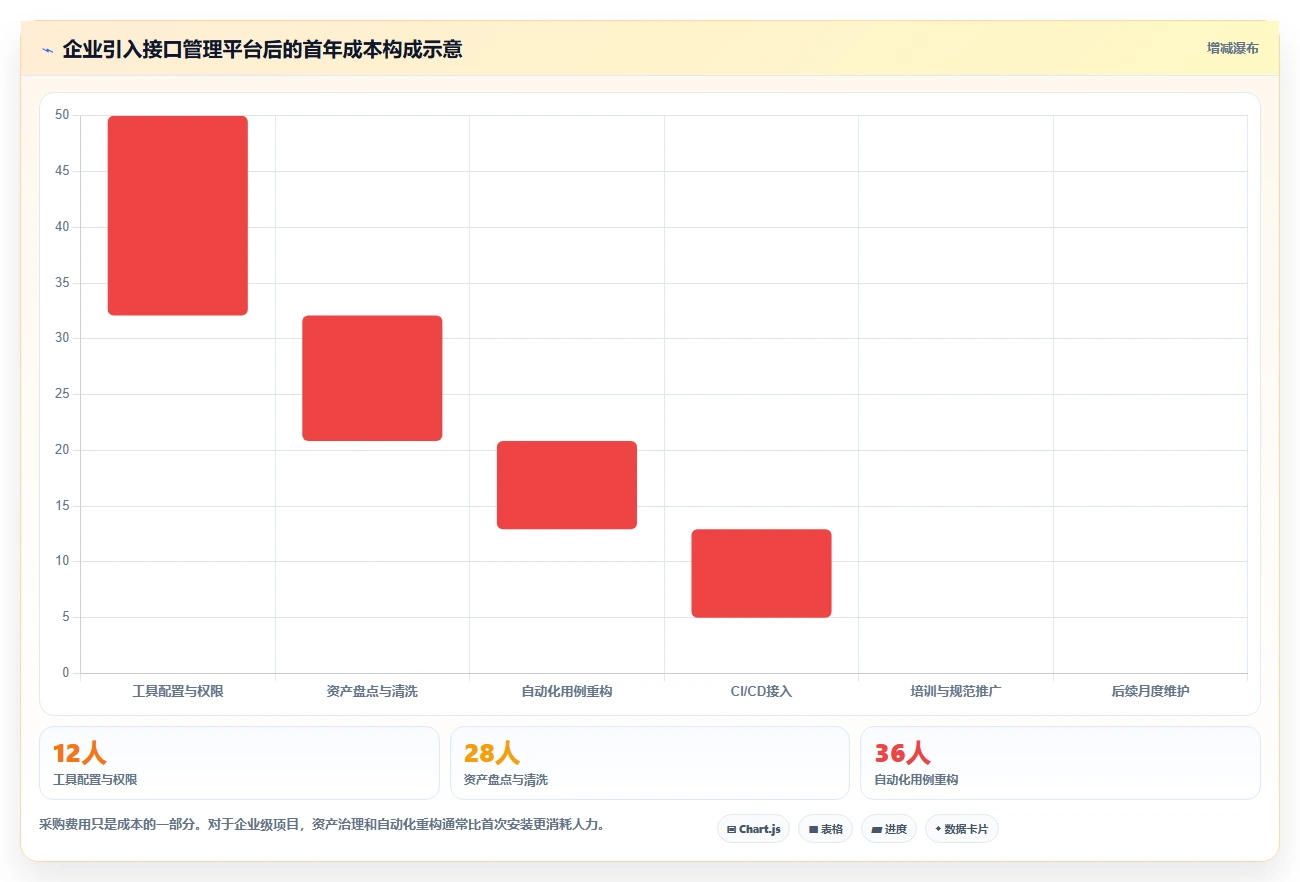The height and width of the screenshot is (882, 1300).
Task: Select the Chart.js tag chip
Action: (753, 829)
